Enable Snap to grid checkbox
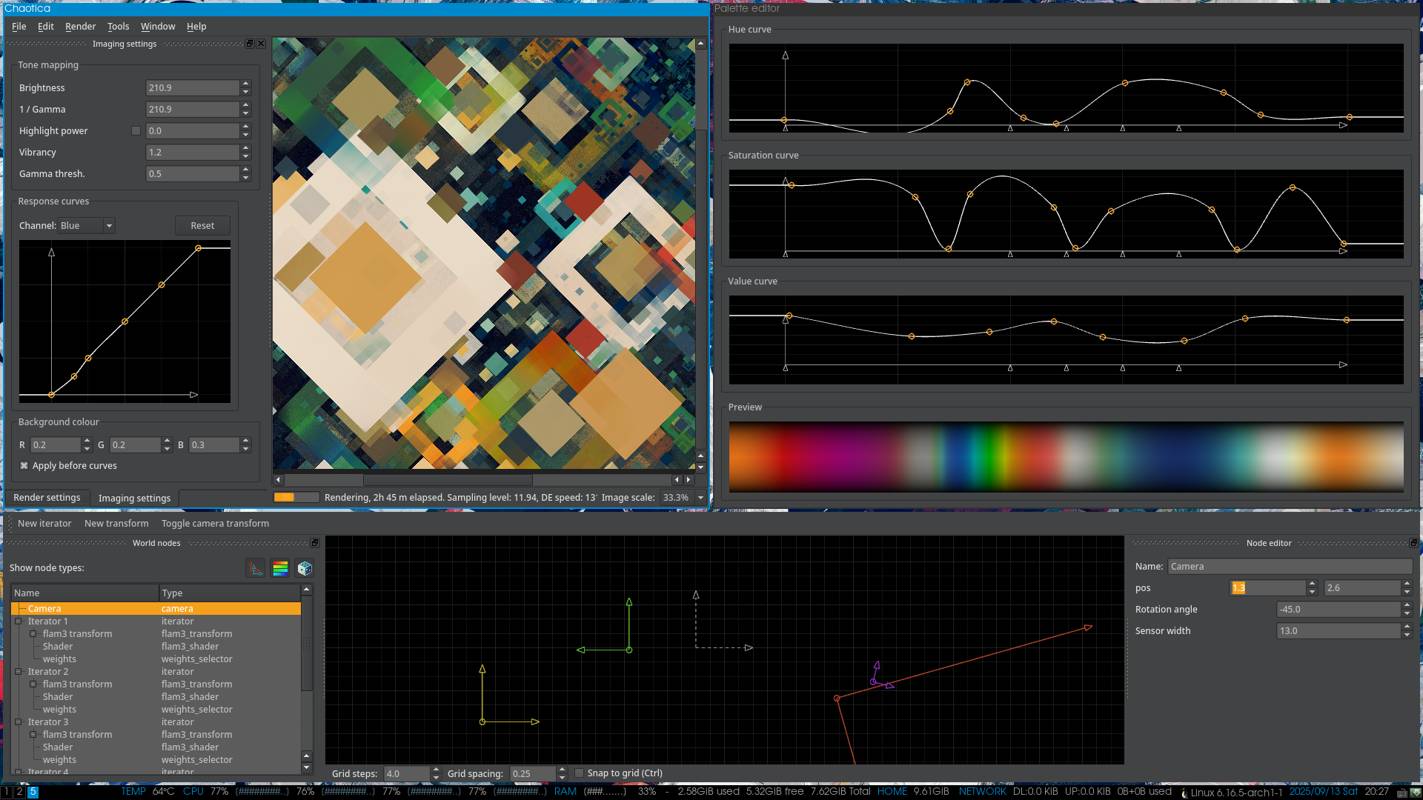 click(579, 773)
